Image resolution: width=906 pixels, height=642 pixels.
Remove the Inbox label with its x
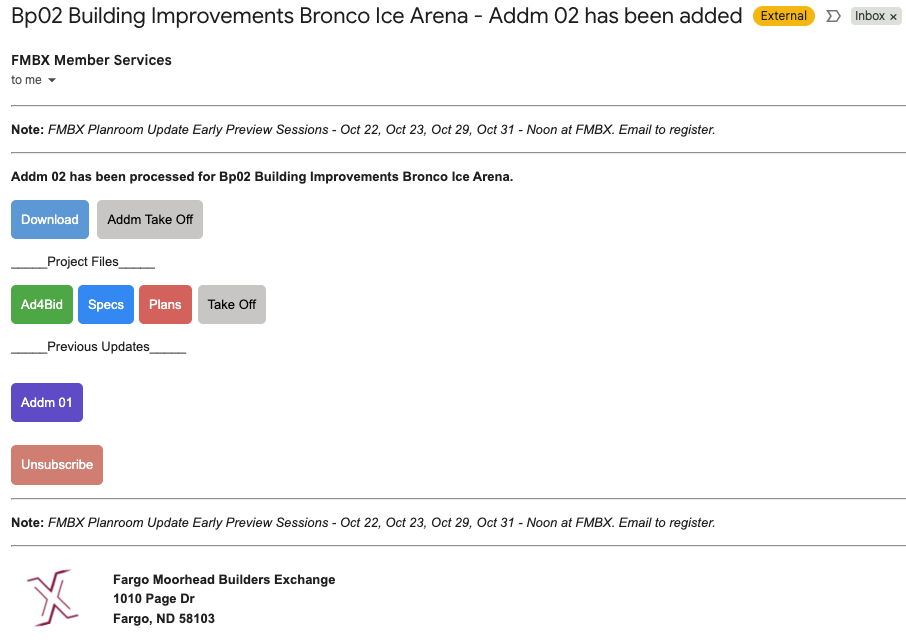pyautogui.click(x=893, y=17)
